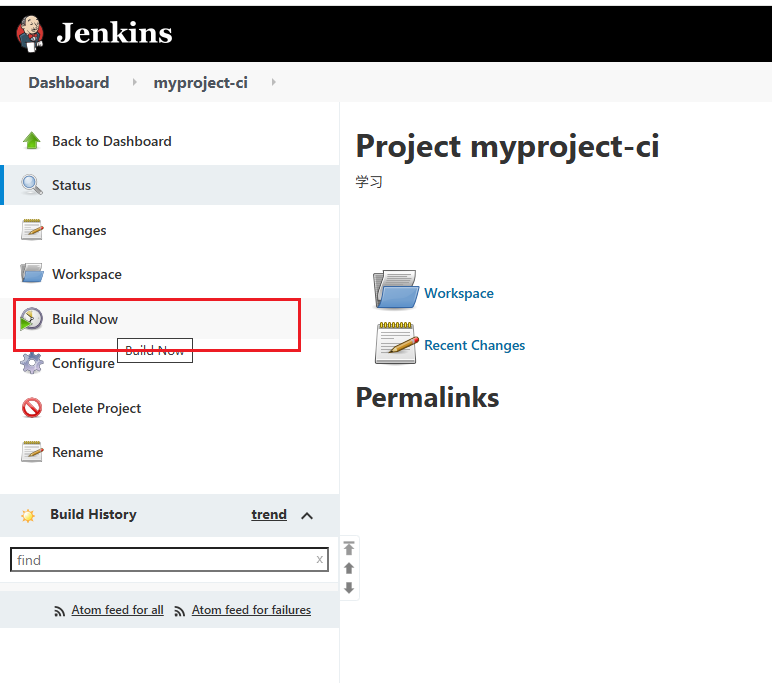Screen dimensions: 772x683
Task: Open Back to Dashboard link
Action: (x=112, y=141)
